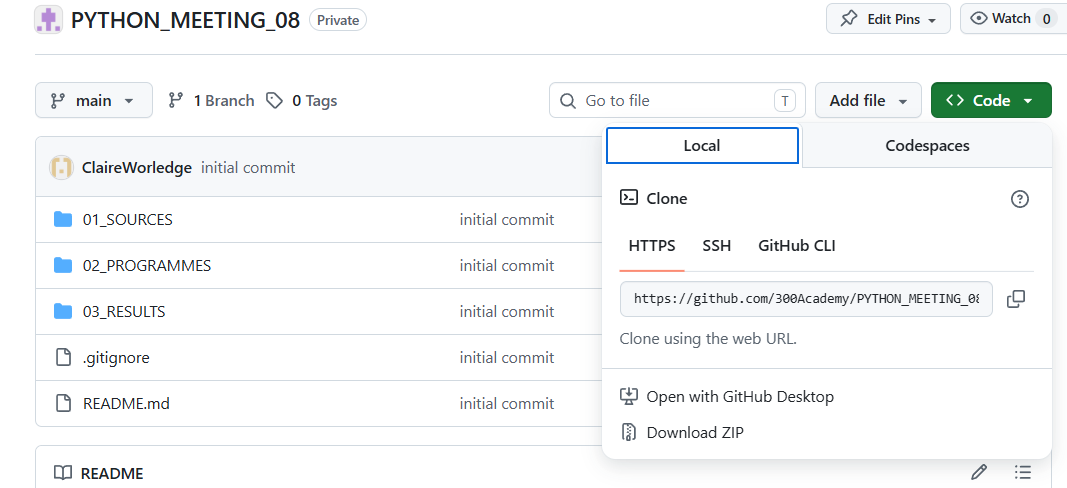
Task: Select the HTTPS clone URL field
Action: click(806, 299)
